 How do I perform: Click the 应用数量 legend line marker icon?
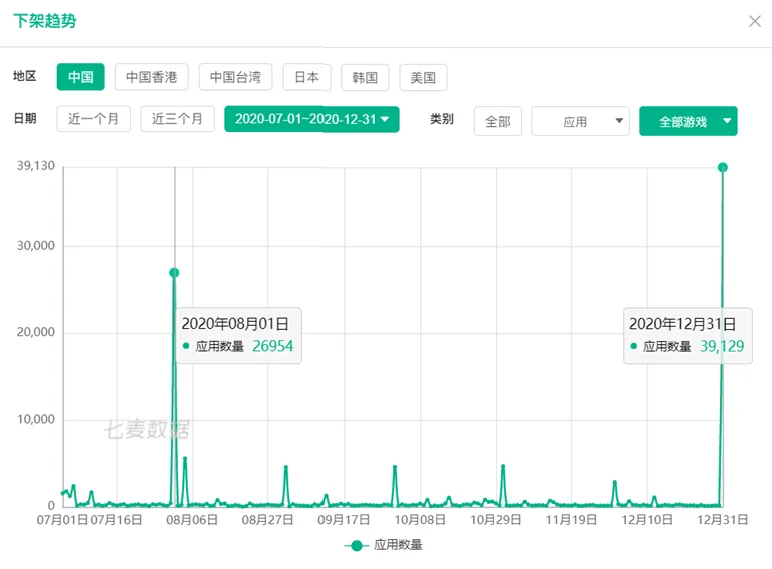[355, 545]
